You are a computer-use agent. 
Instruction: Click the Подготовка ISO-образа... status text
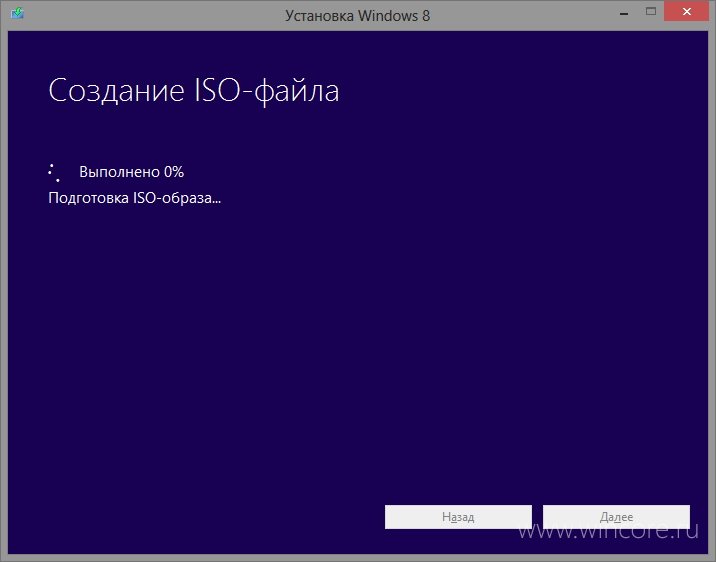[135, 198]
